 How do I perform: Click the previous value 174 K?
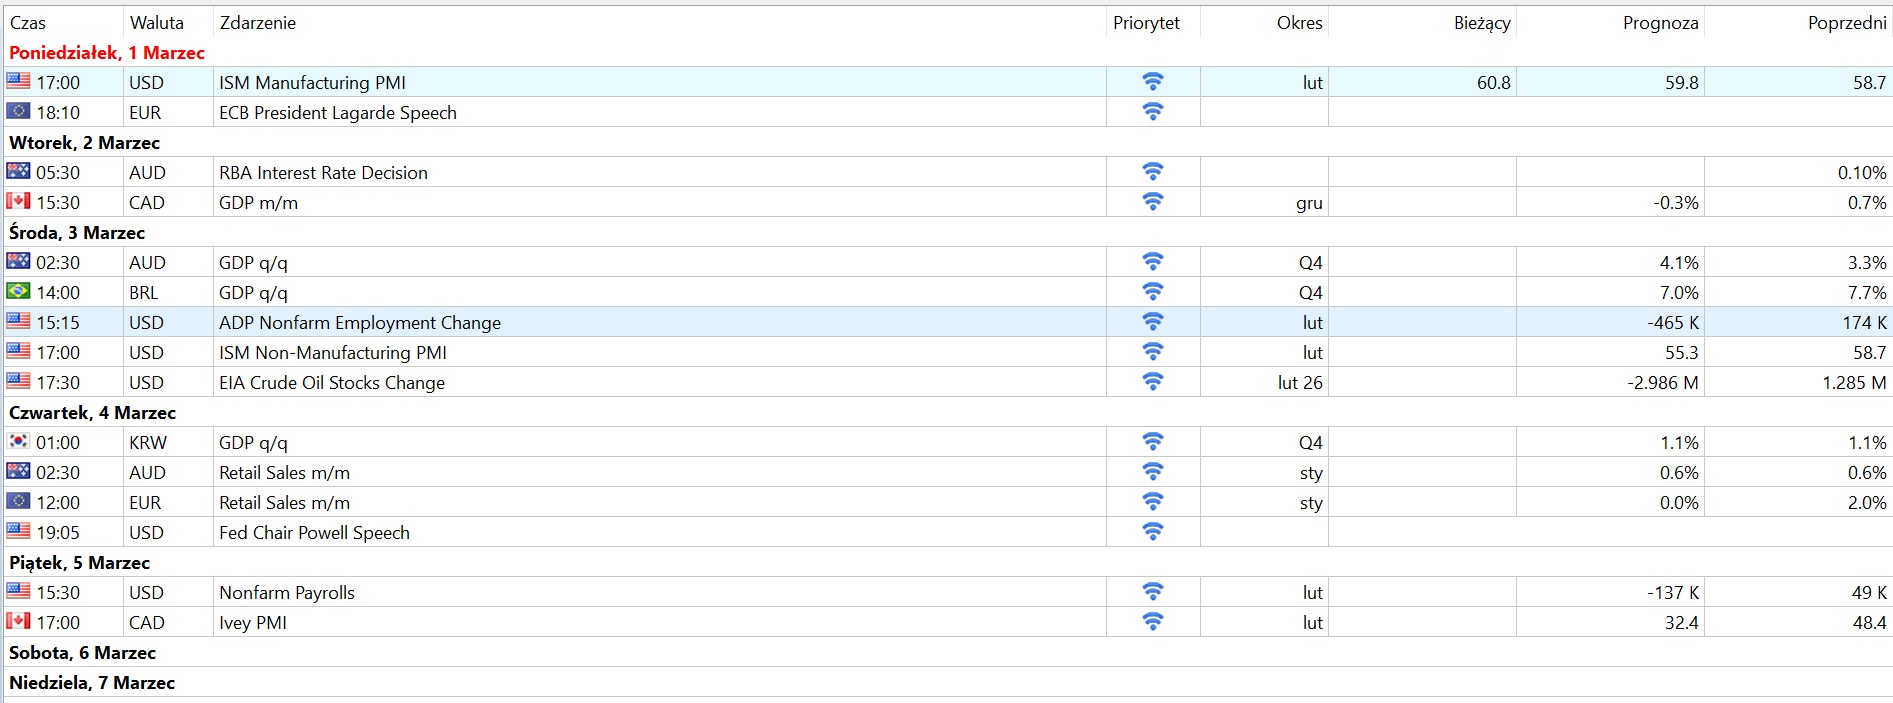(x=1864, y=322)
